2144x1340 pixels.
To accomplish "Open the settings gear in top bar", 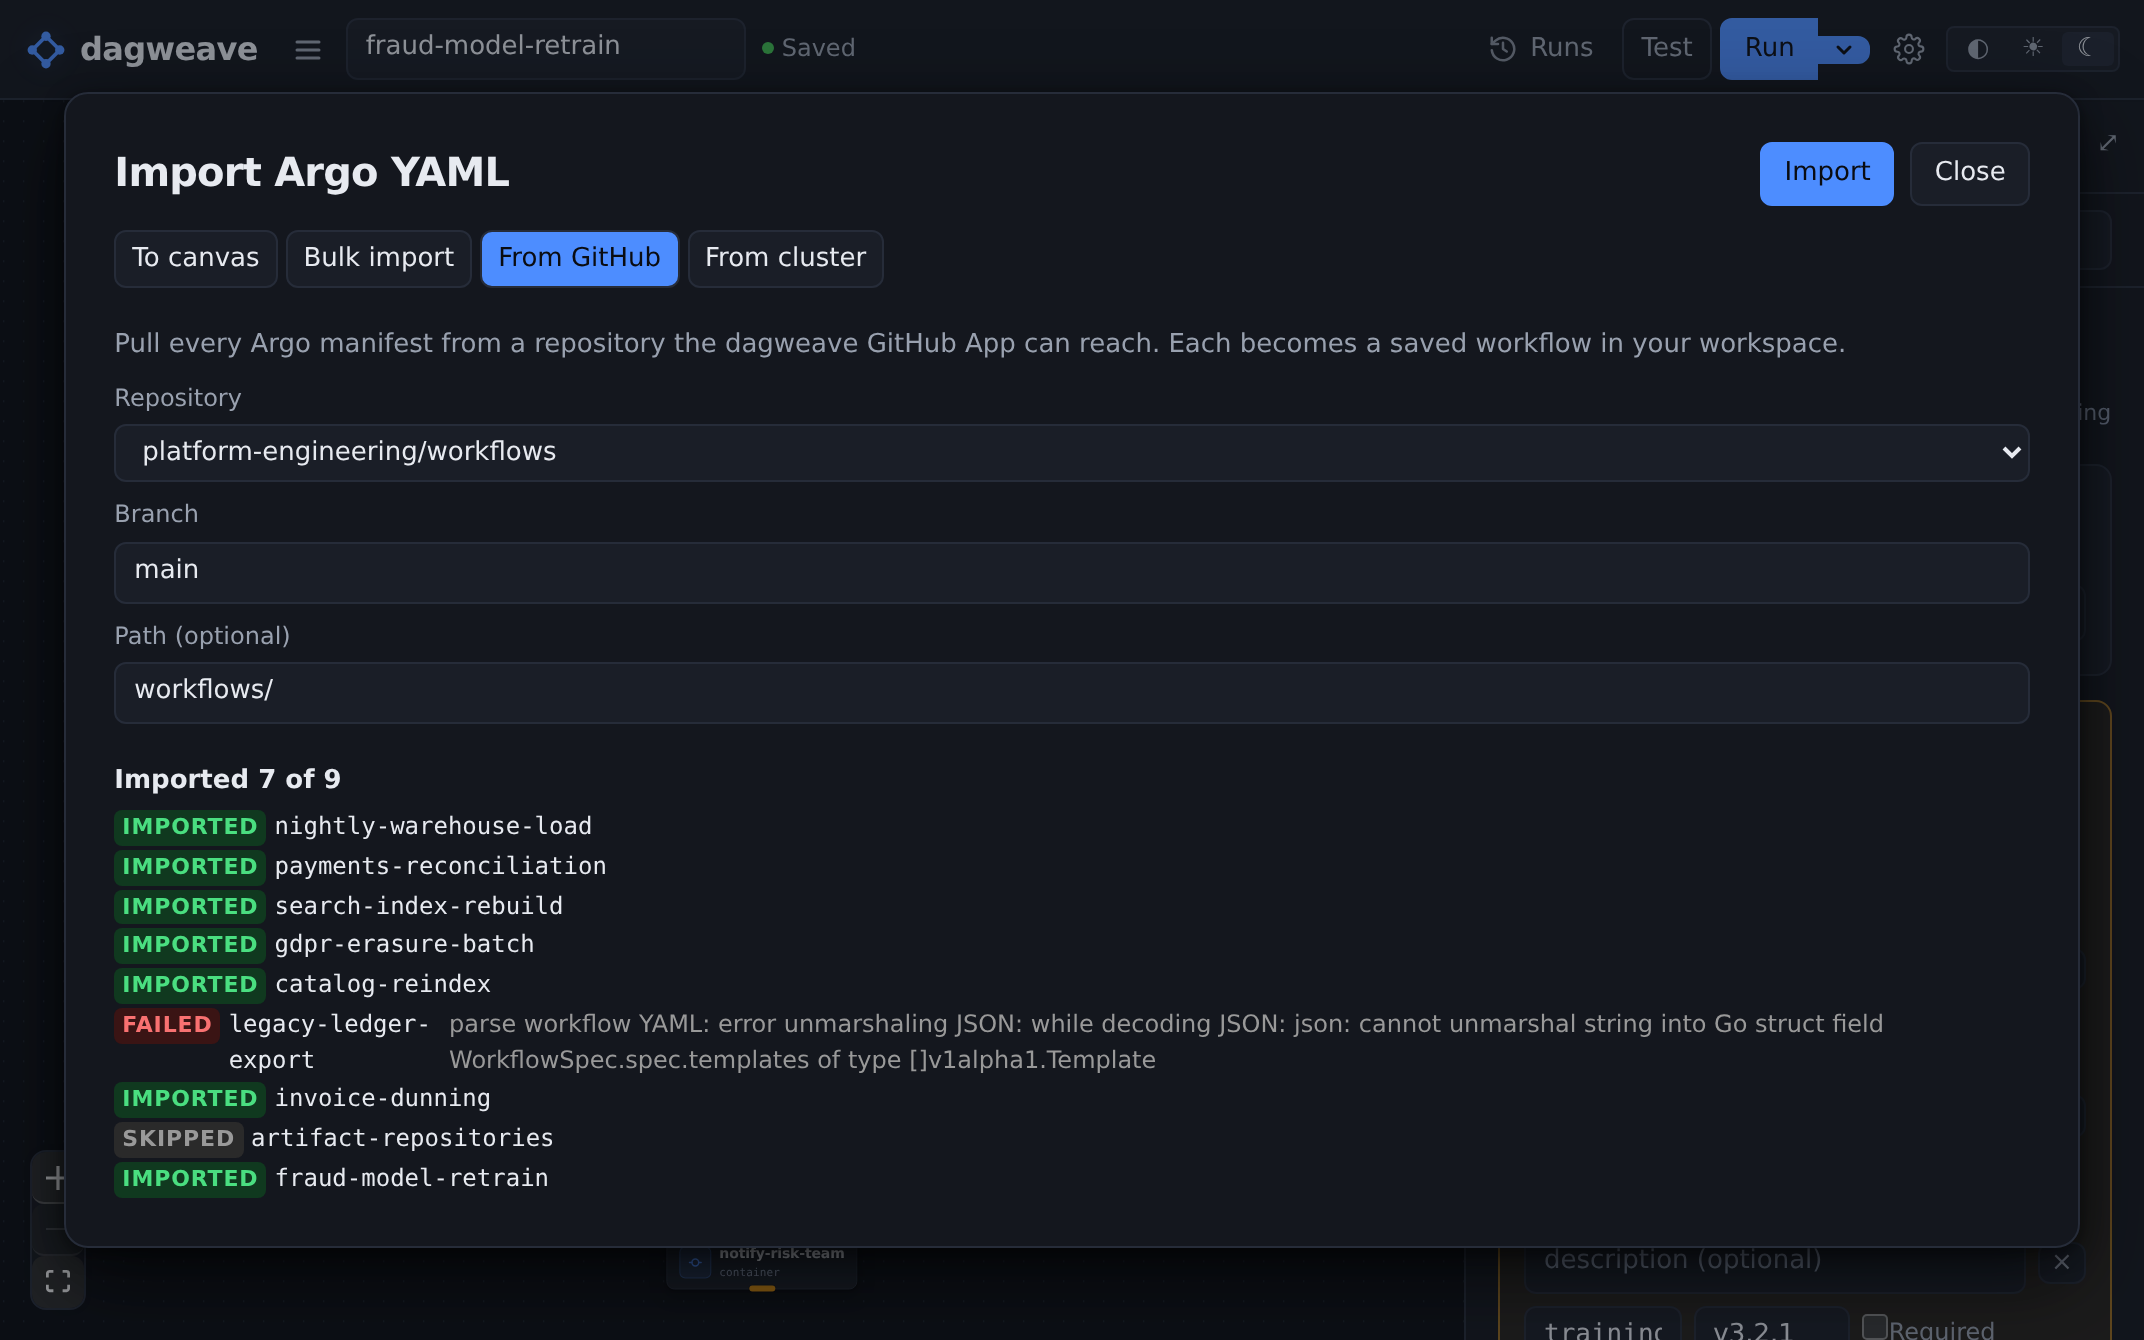I will [x=1908, y=49].
